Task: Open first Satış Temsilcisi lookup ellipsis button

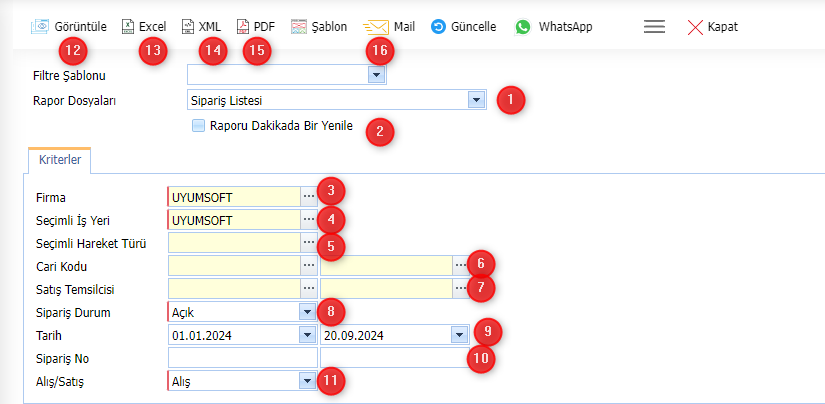Action: click(x=309, y=289)
